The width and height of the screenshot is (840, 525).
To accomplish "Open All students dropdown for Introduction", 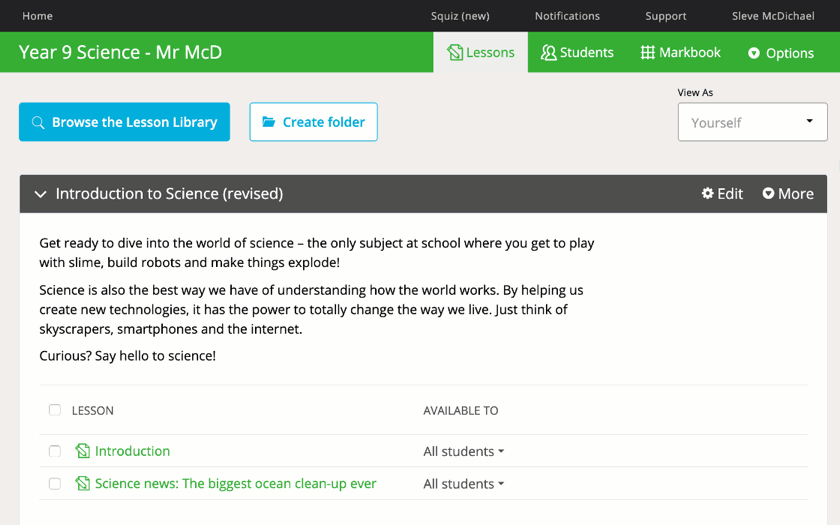I will (464, 452).
